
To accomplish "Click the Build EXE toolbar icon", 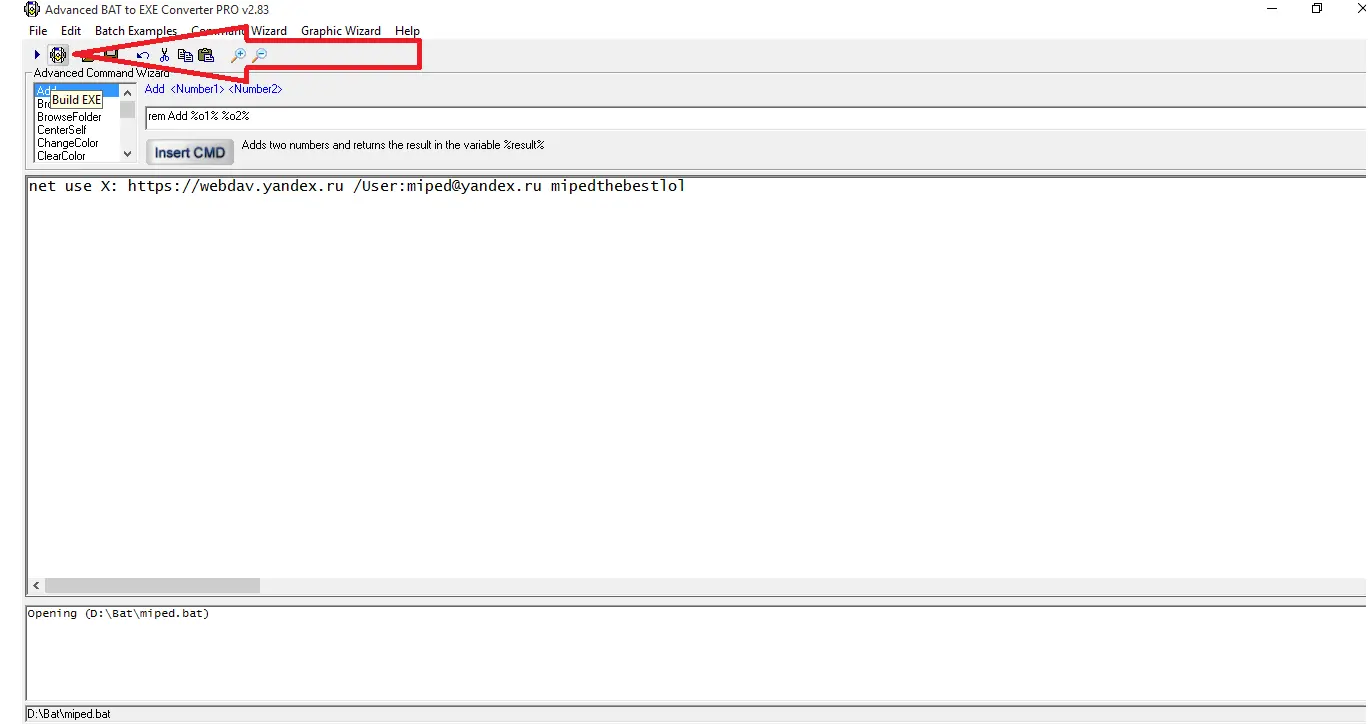I will (58, 55).
